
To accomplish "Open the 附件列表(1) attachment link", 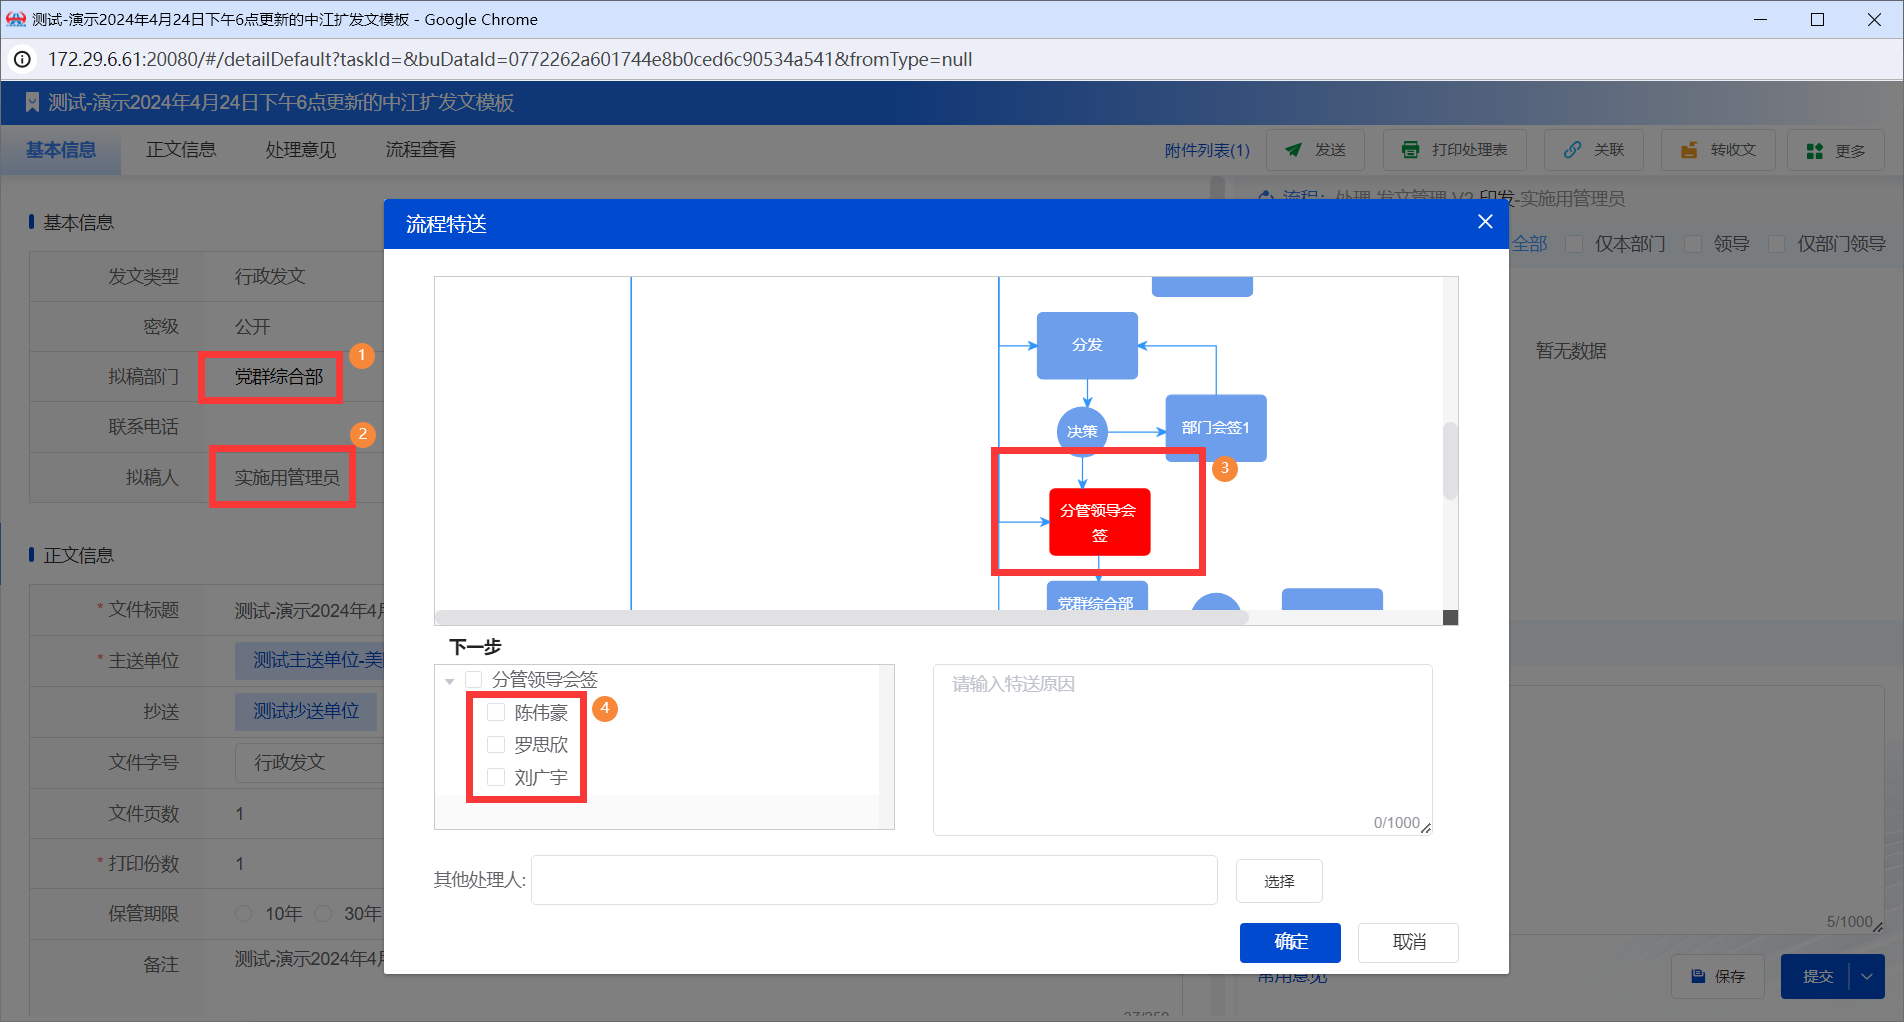I will point(1207,150).
